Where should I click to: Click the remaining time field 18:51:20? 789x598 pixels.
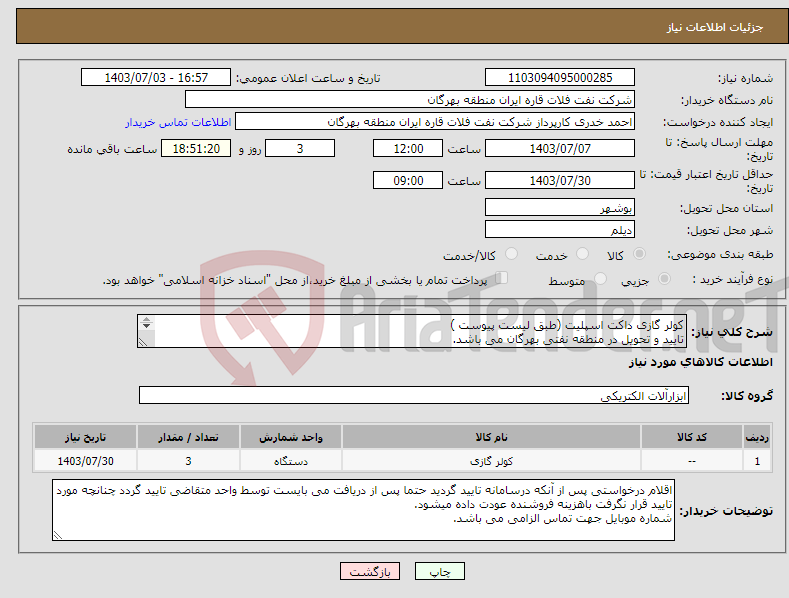click(x=196, y=148)
